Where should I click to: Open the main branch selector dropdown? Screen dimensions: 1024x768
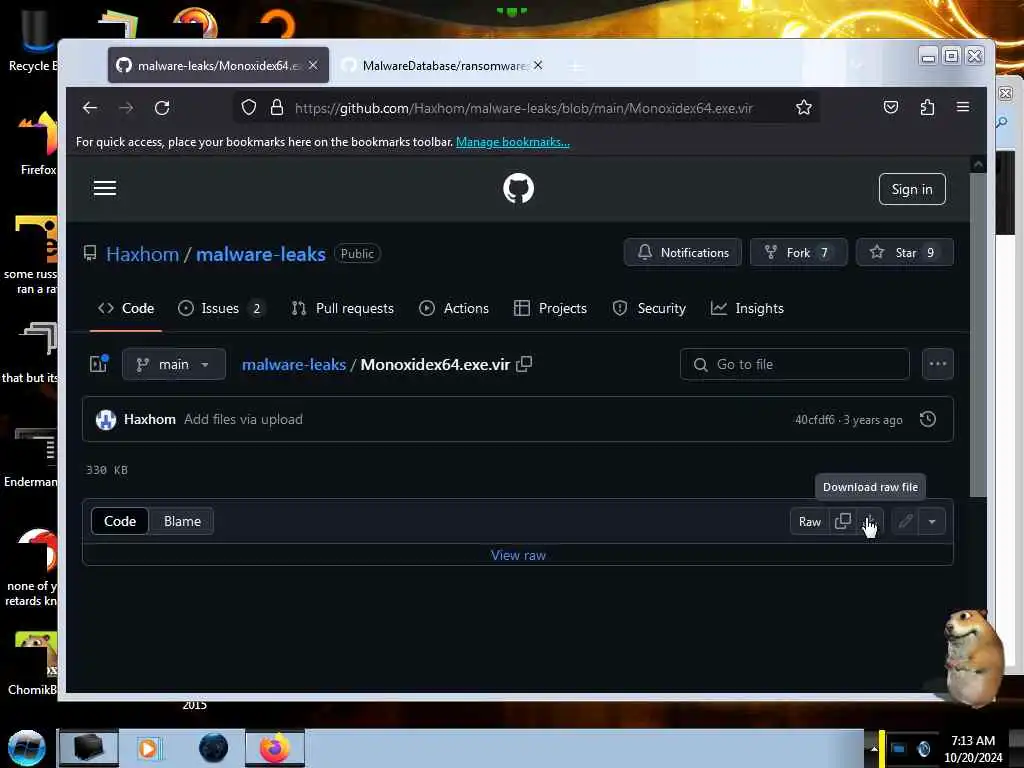pos(174,364)
